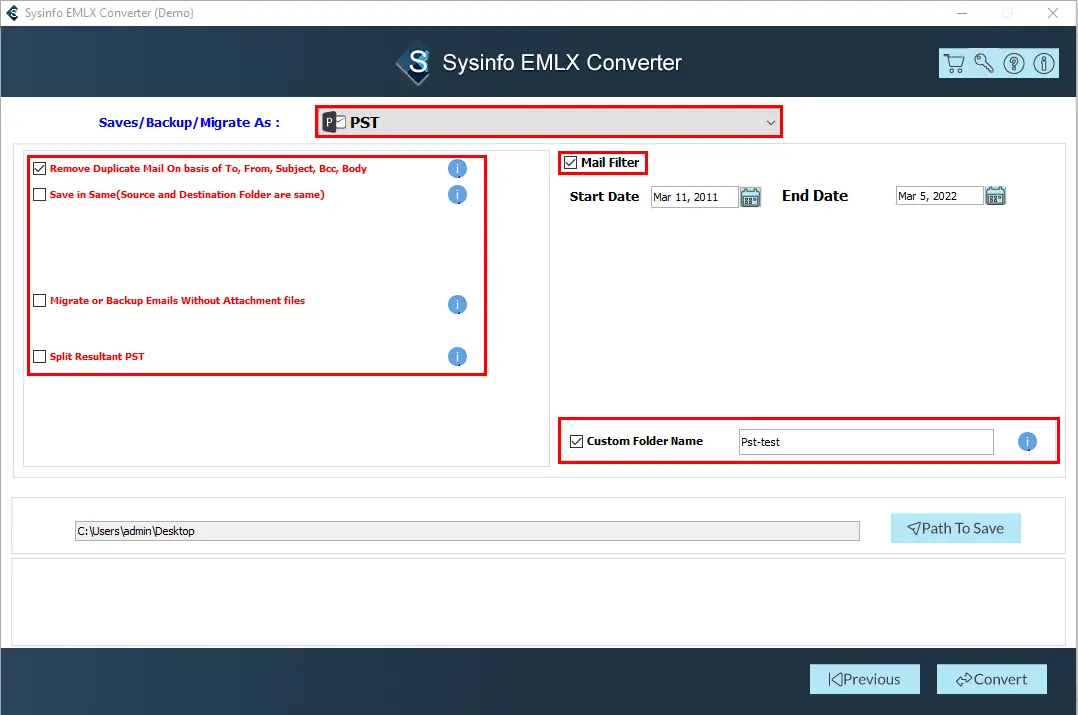Enable Split Resultant PST checkbox
The image size is (1078, 715).
40,356
